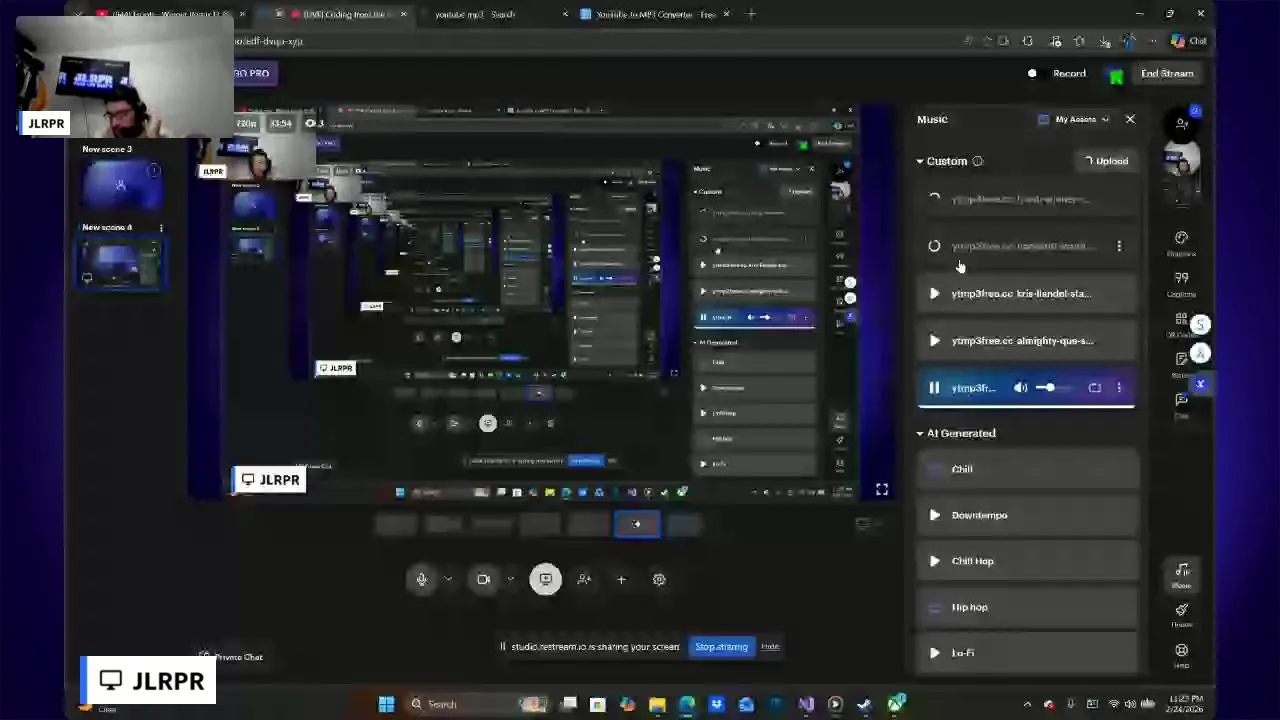The height and width of the screenshot is (720, 1280).
Task: Open a new browser tab
Action: (x=752, y=14)
